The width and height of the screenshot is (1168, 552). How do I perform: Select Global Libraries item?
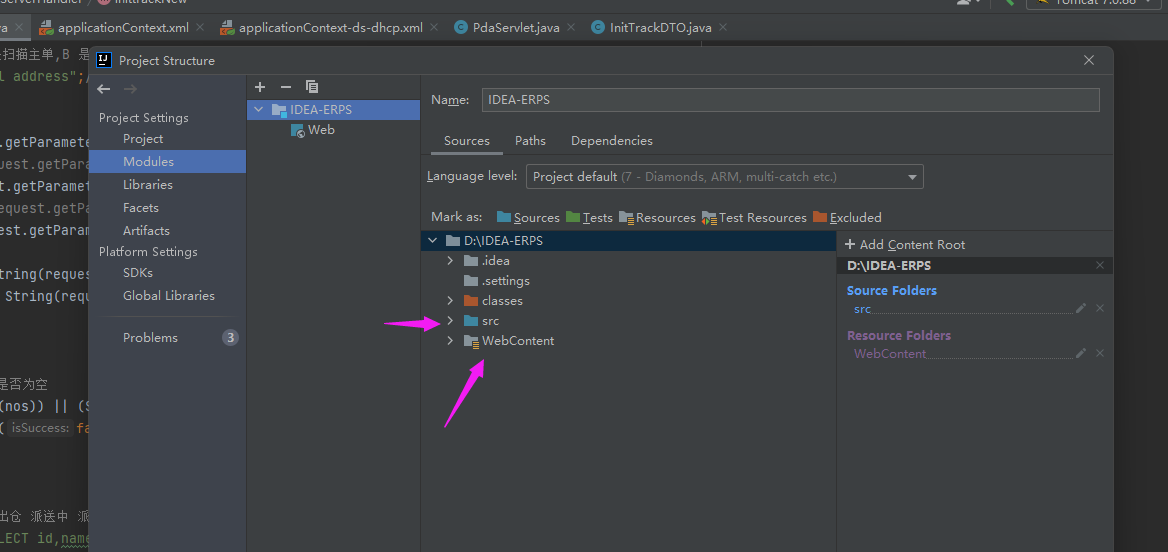pyautogui.click(x=167, y=296)
